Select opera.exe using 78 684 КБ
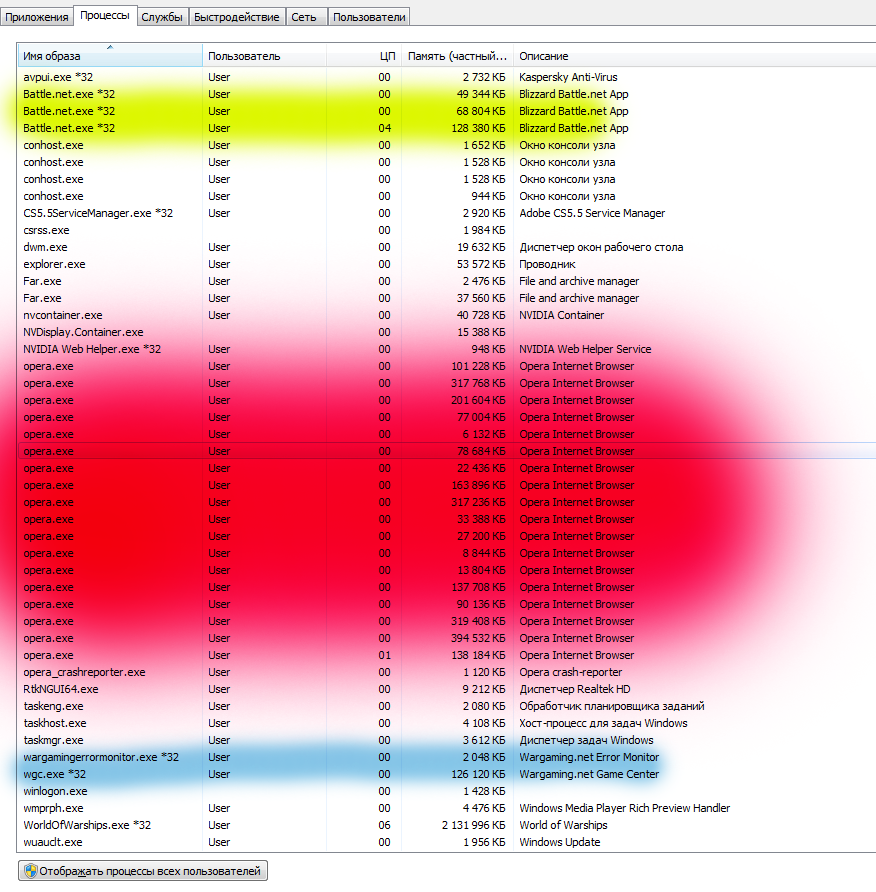Viewport: 876px width, 892px height. pos(447,451)
